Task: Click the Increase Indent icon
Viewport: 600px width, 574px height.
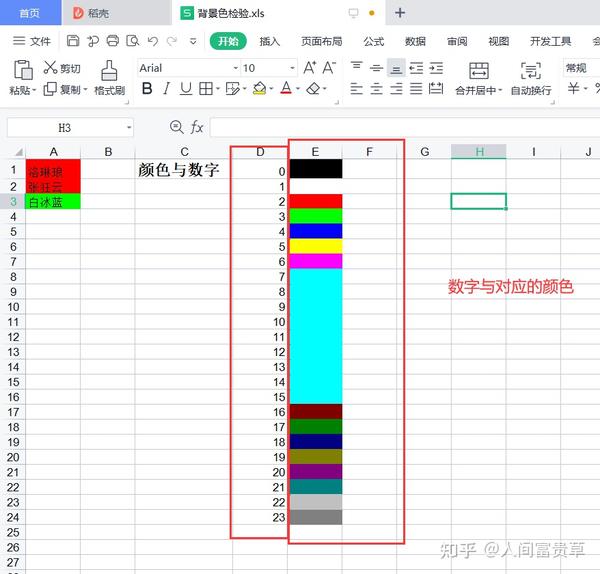Action: point(436,68)
